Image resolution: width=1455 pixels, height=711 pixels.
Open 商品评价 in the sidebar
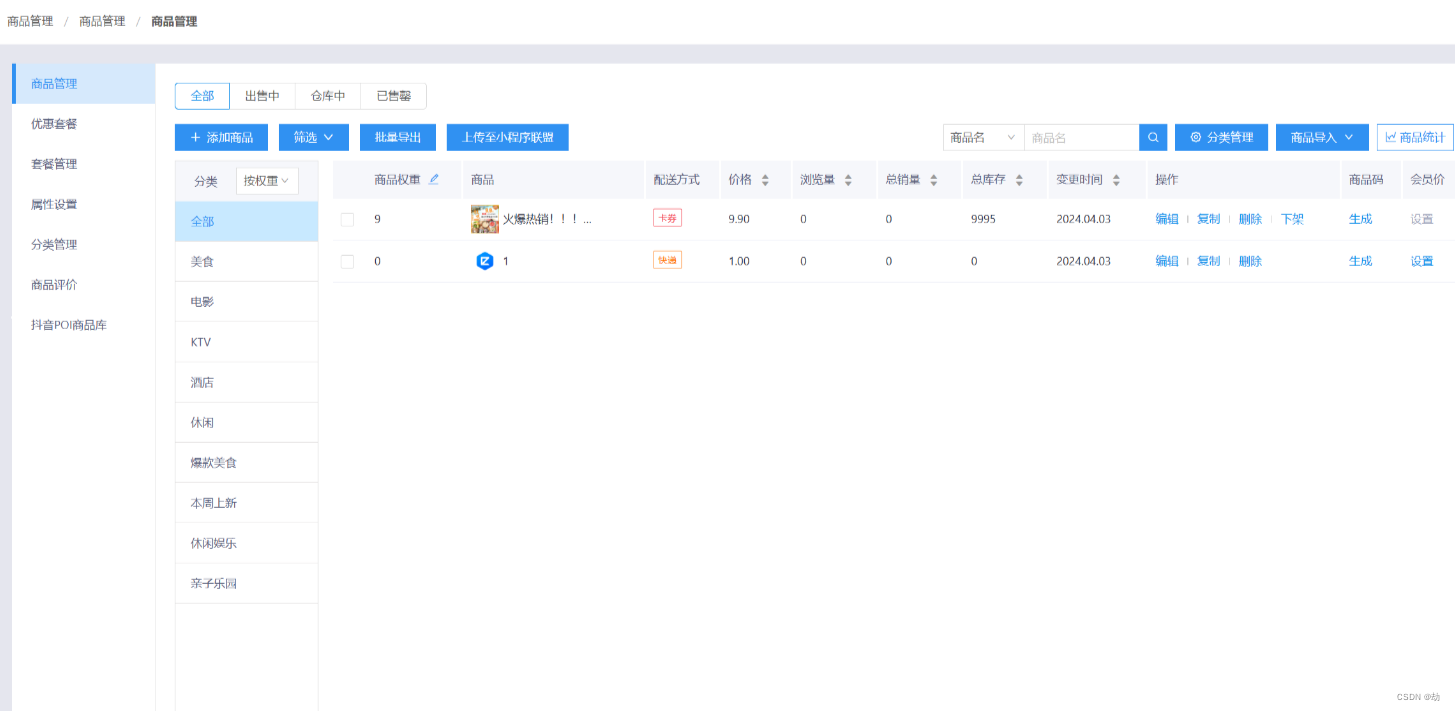coord(84,285)
